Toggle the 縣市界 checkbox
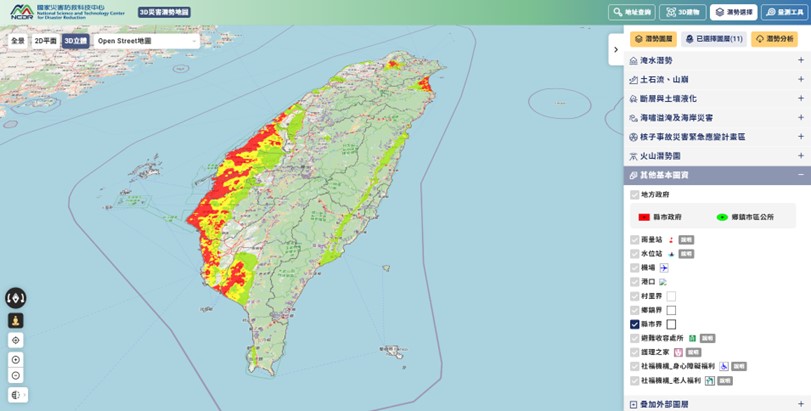The width and height of the screenshot is (811, 411). [x=635, y=324]
